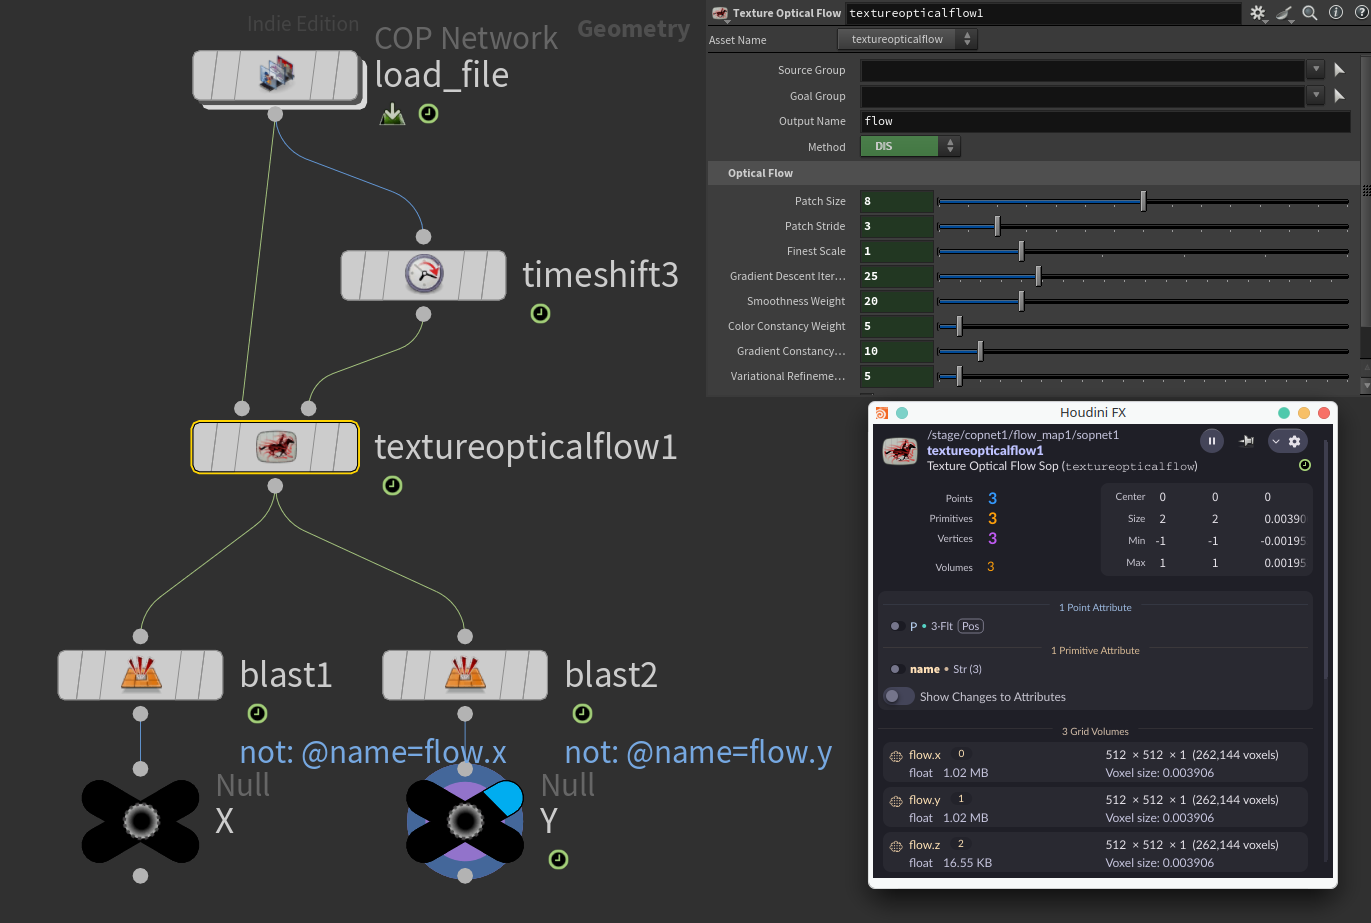The height and width of the screenshot is (923, 1371).
Task: Click the takes/presets tool icon beside the gear
Action: coord(1285,13)
